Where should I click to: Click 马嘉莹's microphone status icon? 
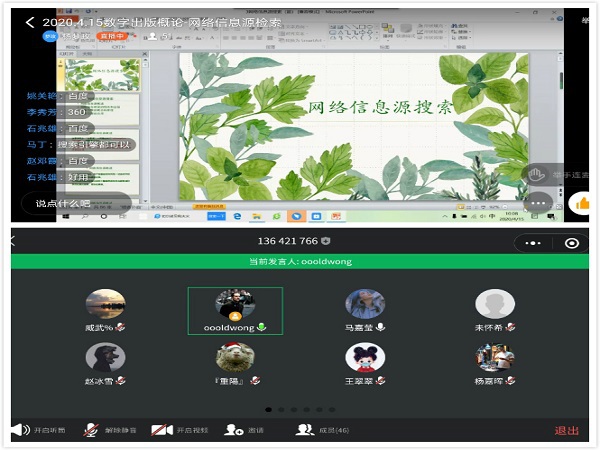click(x=381, y=327)
